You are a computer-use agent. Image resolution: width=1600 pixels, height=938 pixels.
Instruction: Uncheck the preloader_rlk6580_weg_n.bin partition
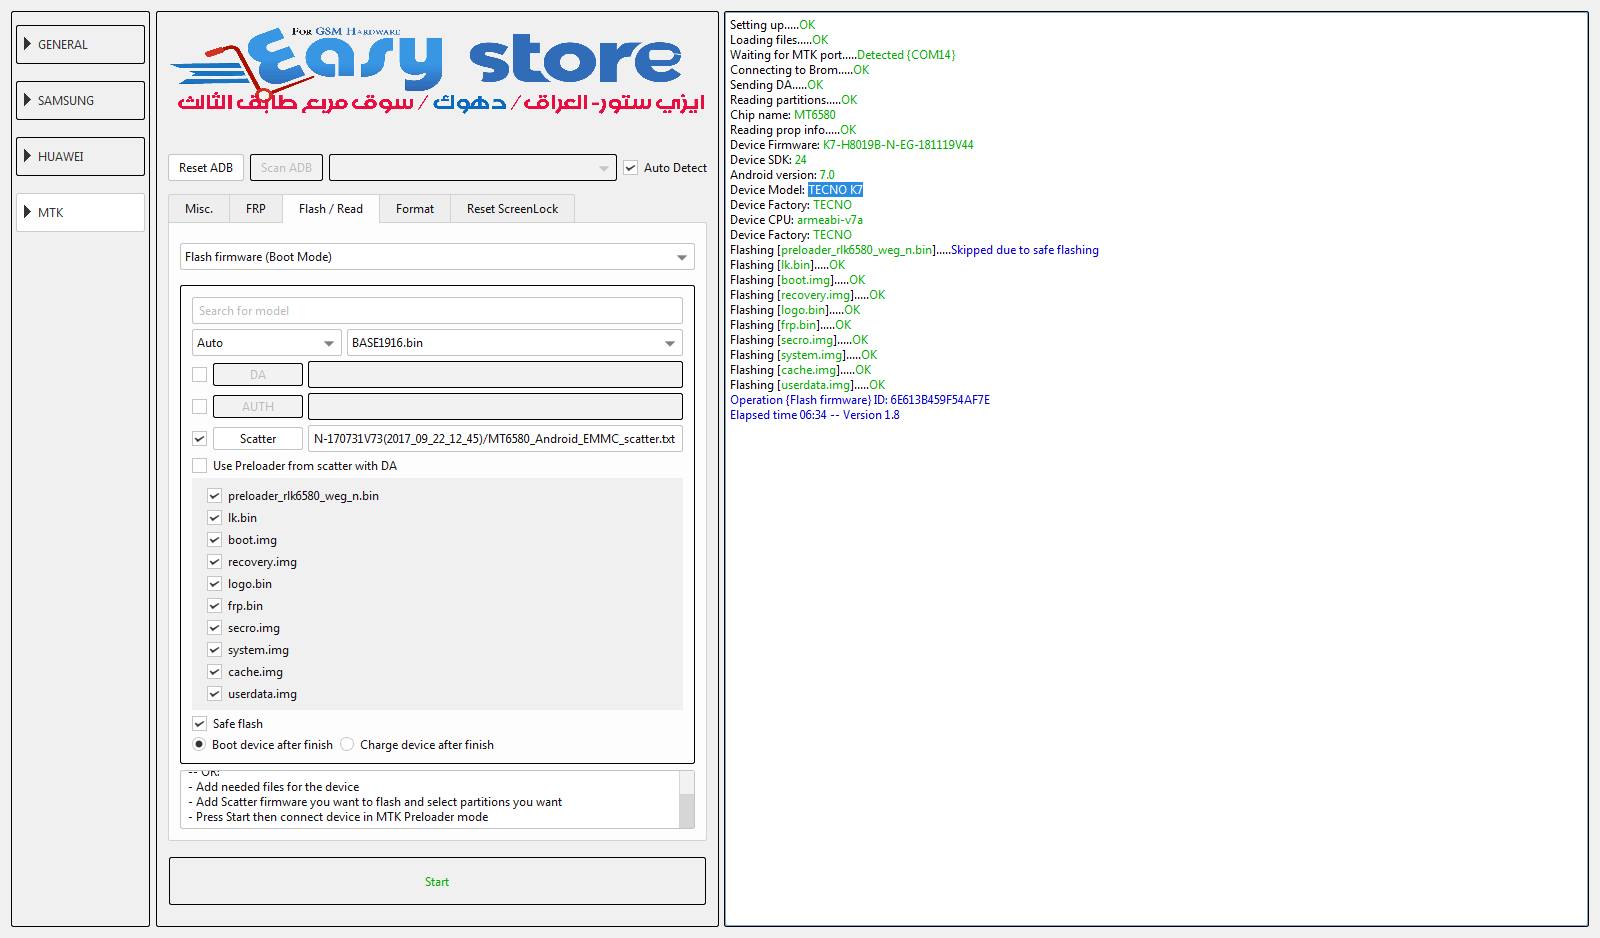214,496
